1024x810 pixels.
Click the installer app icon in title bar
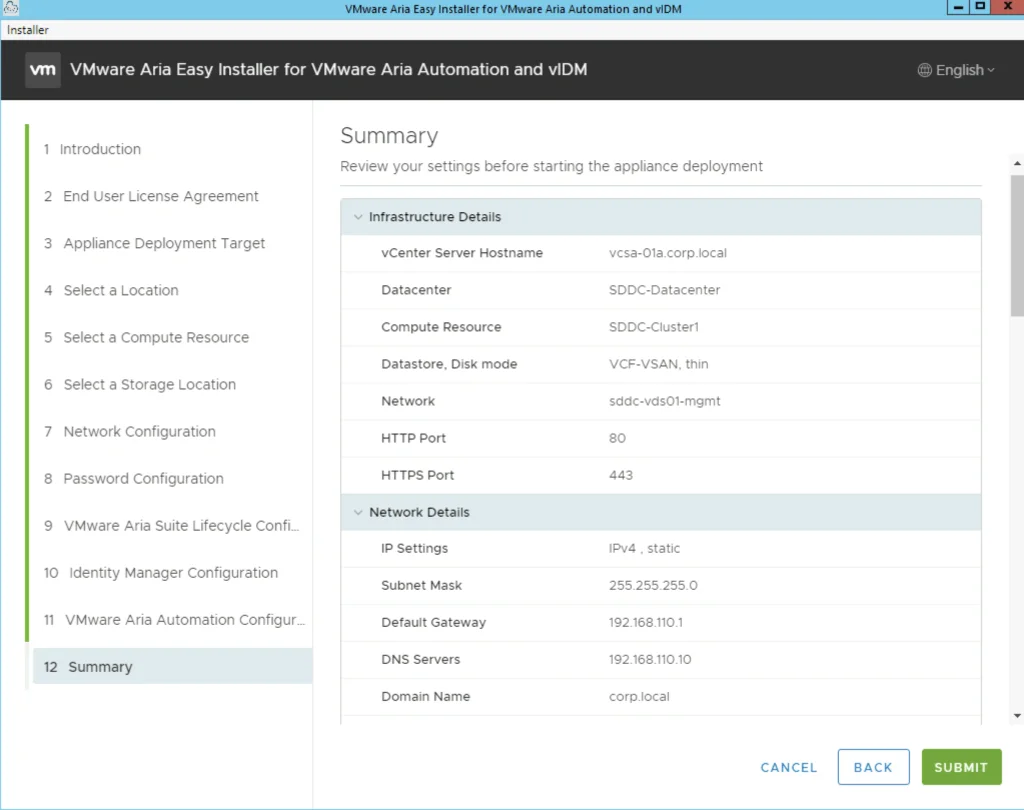click(10, 8)
